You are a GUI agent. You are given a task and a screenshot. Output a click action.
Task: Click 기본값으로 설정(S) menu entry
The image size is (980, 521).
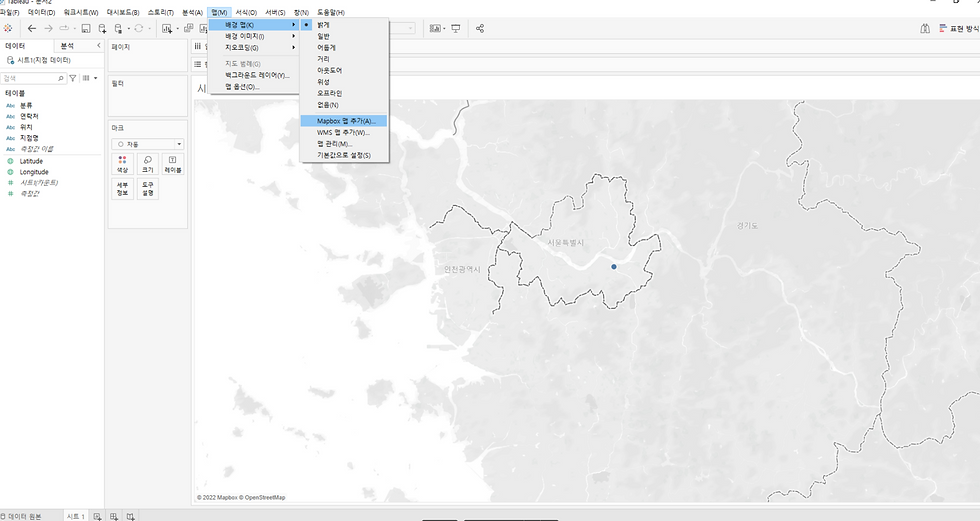point(344,155)
